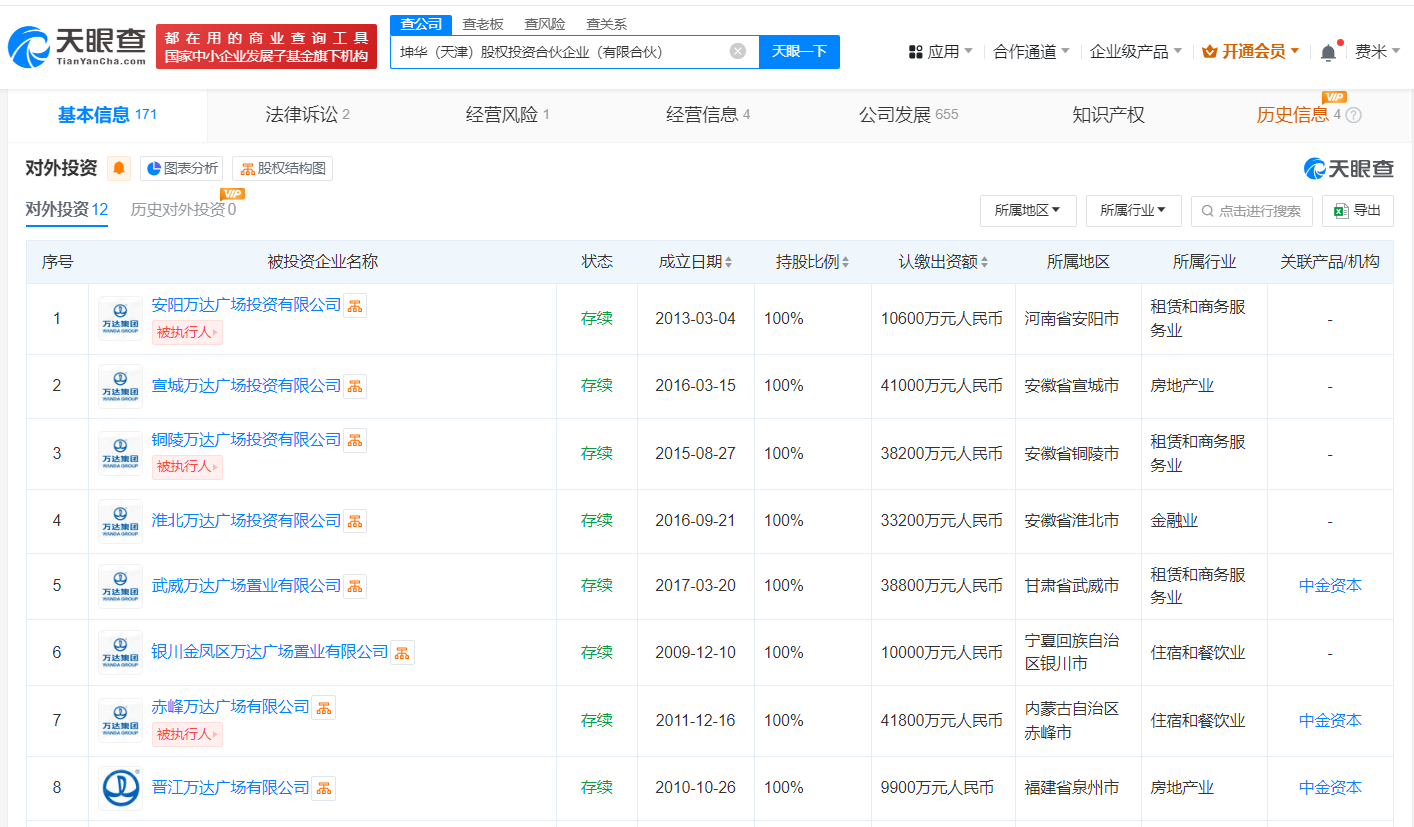Open the 法律诉讼 tab

point(307,115)
